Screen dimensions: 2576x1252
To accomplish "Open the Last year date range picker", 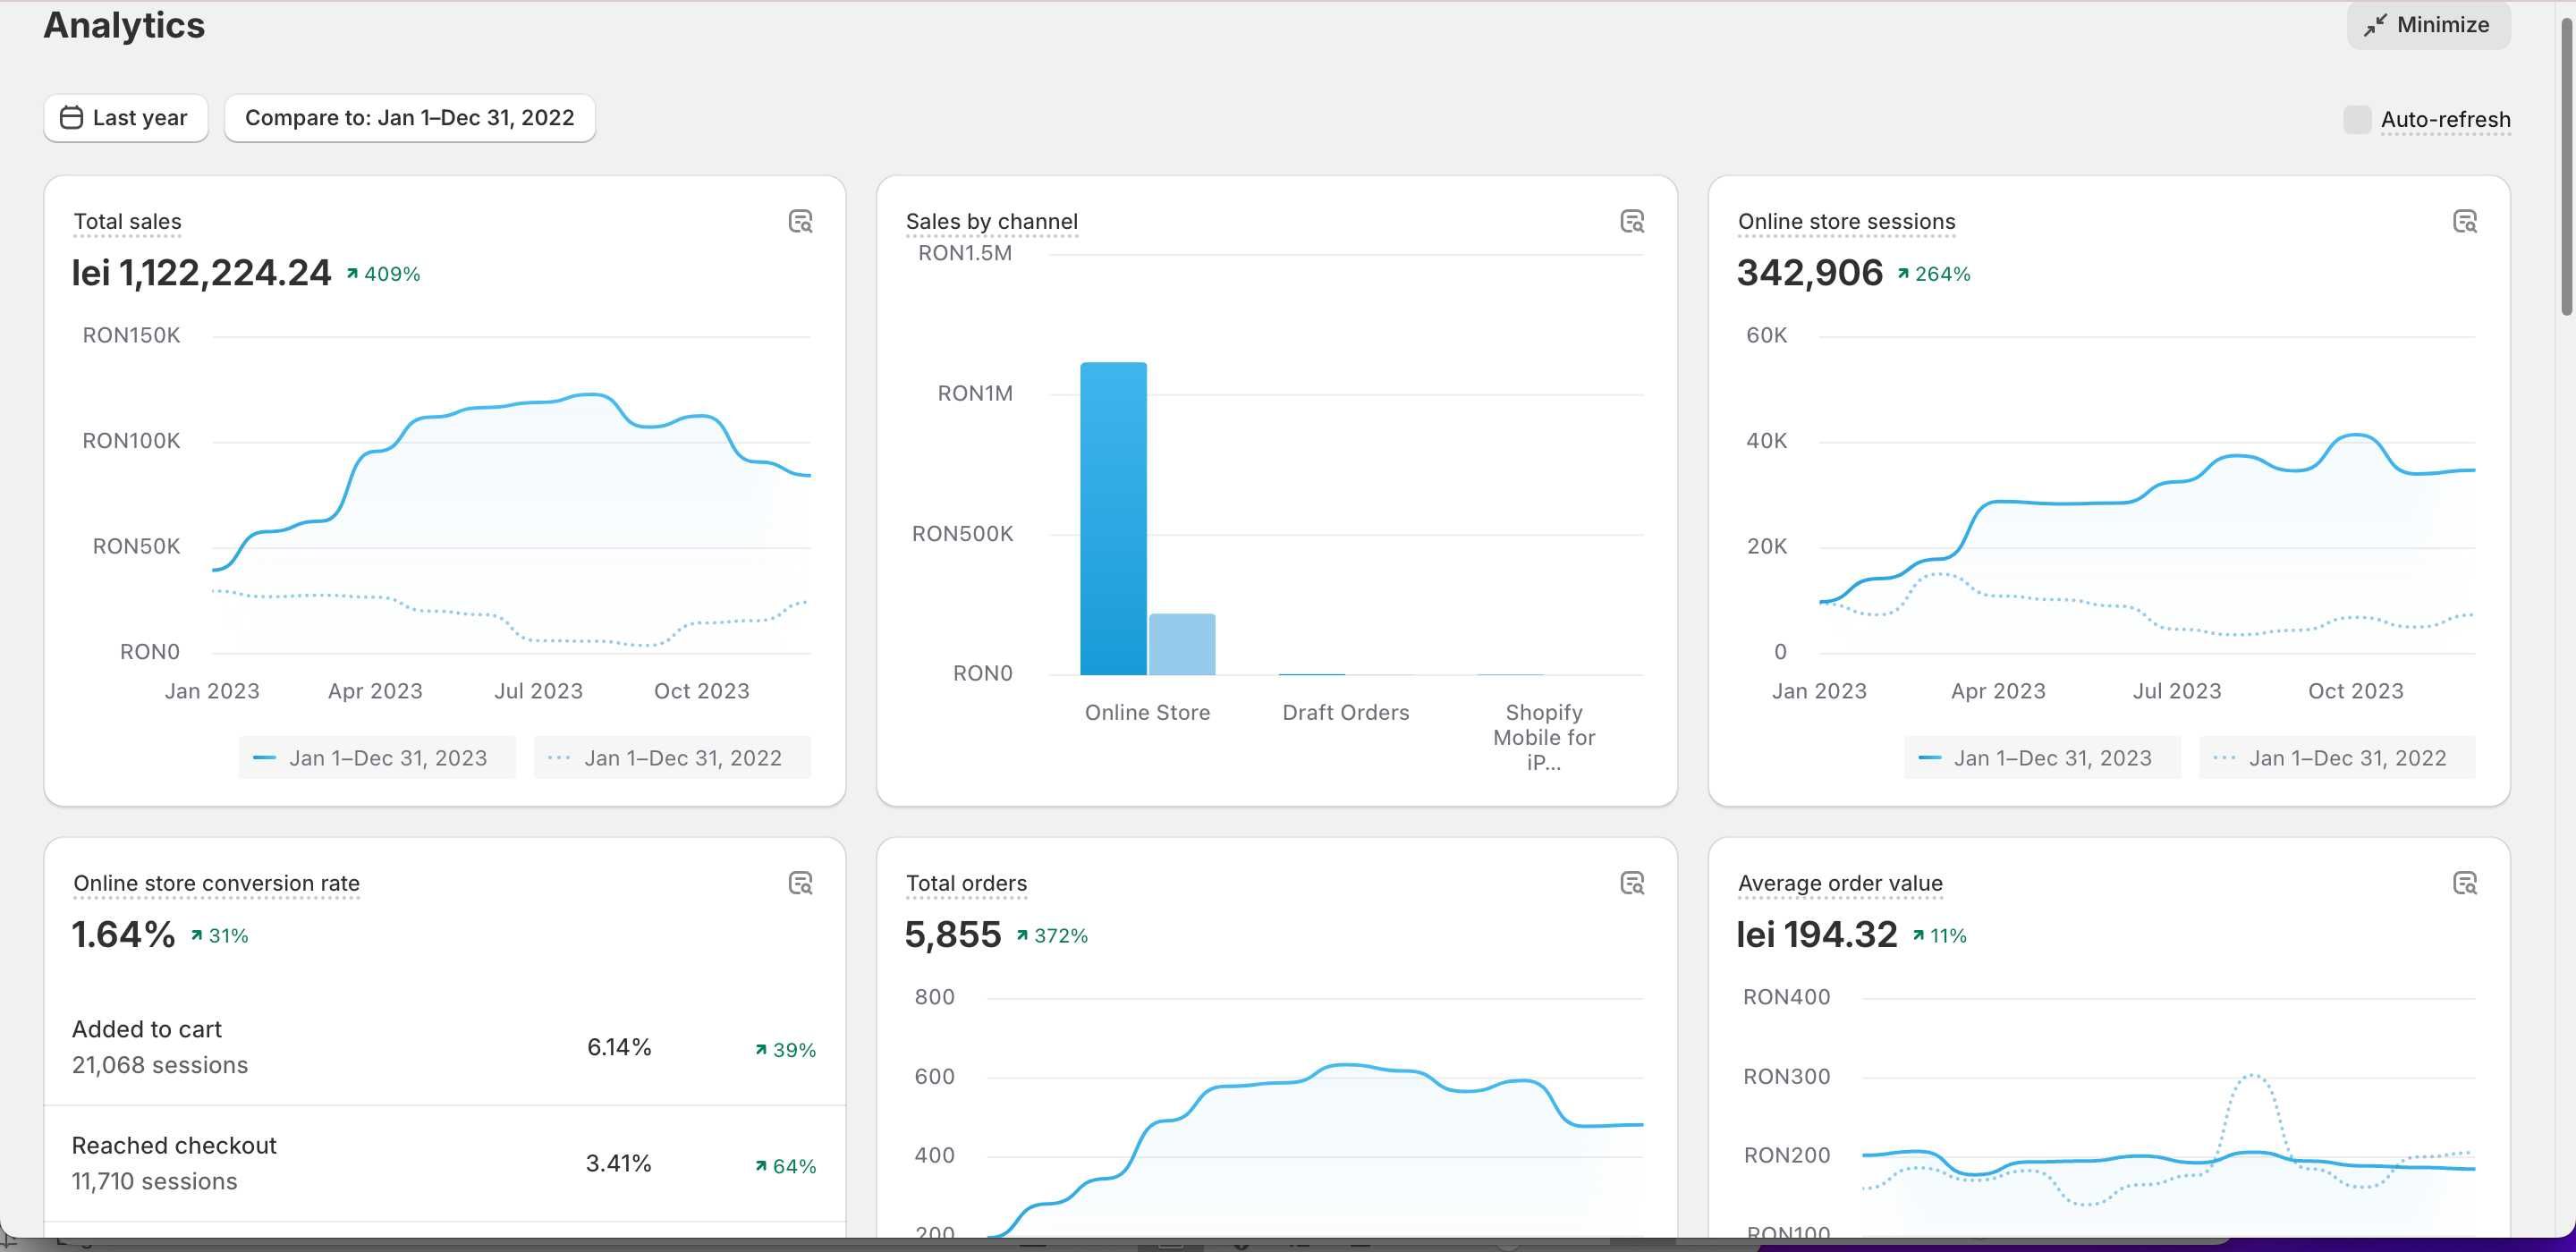I will [125, 118].
